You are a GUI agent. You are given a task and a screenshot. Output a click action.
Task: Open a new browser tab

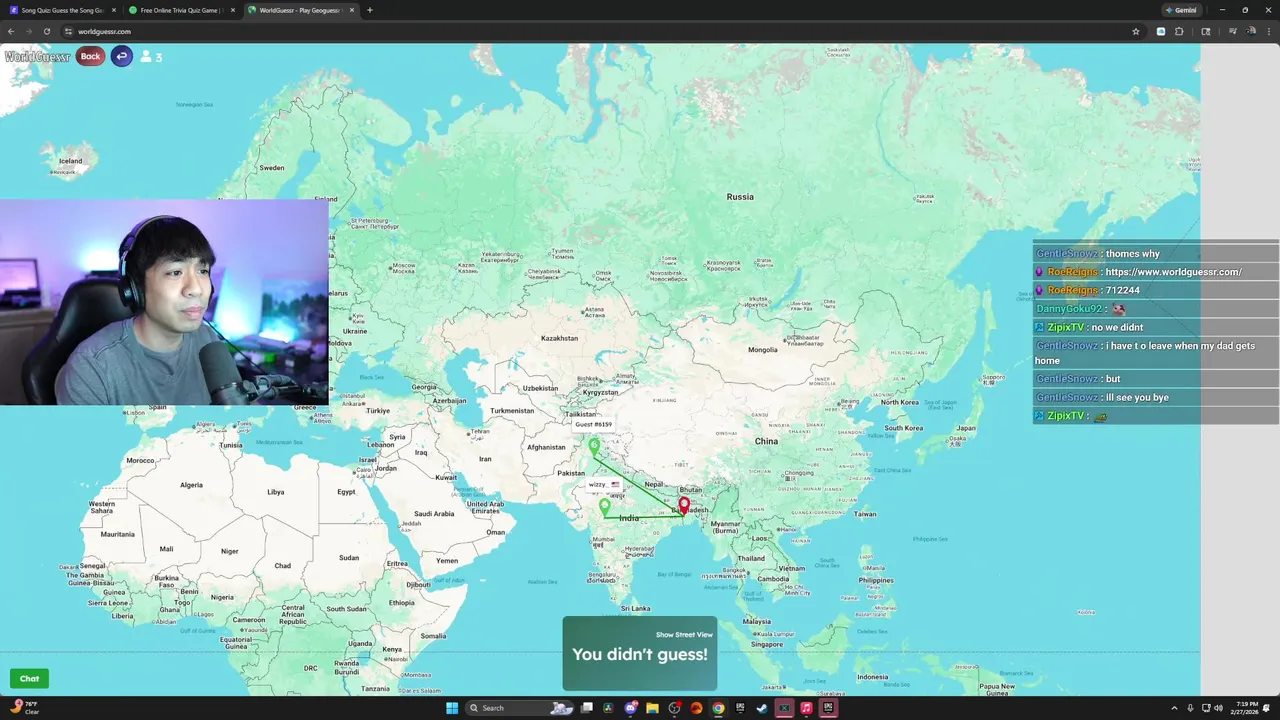[x=370, y=10]
